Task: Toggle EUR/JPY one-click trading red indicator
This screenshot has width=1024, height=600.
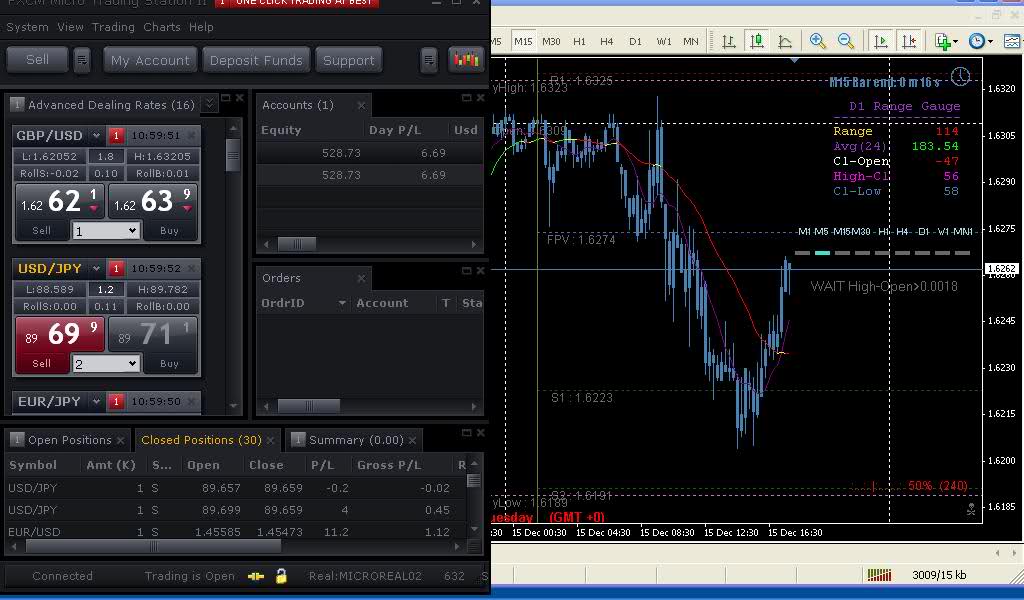Action: coord(117,402)
